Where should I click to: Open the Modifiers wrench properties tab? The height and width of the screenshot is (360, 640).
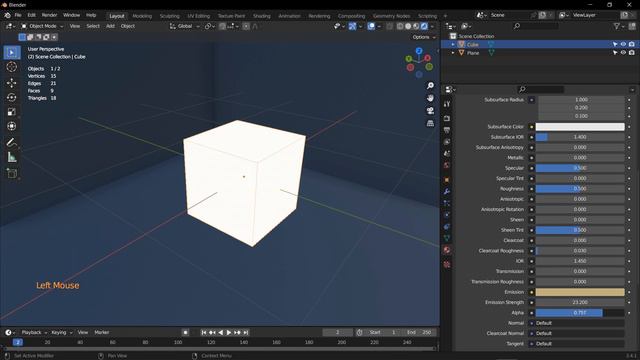tap(447, 191)
